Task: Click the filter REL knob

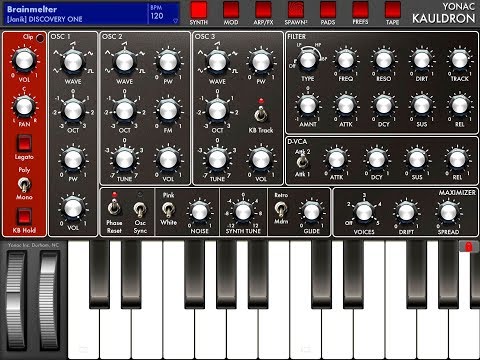Action: pos(459,106)
